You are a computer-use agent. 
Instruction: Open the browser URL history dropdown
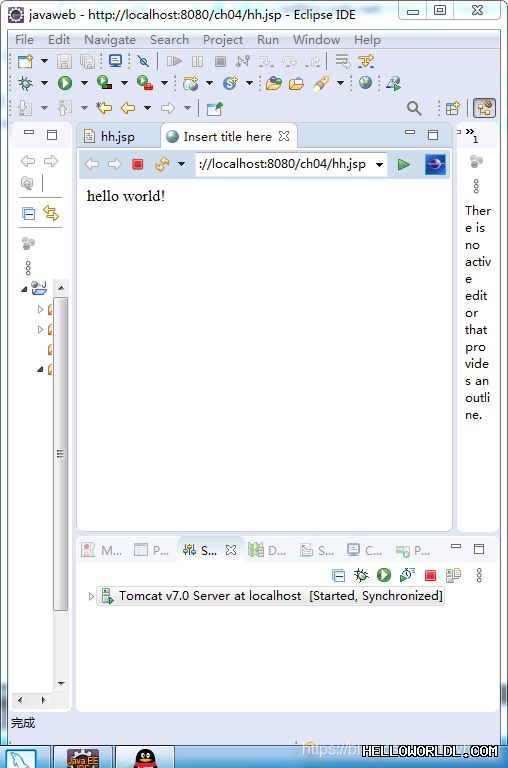tap(379, 165)
